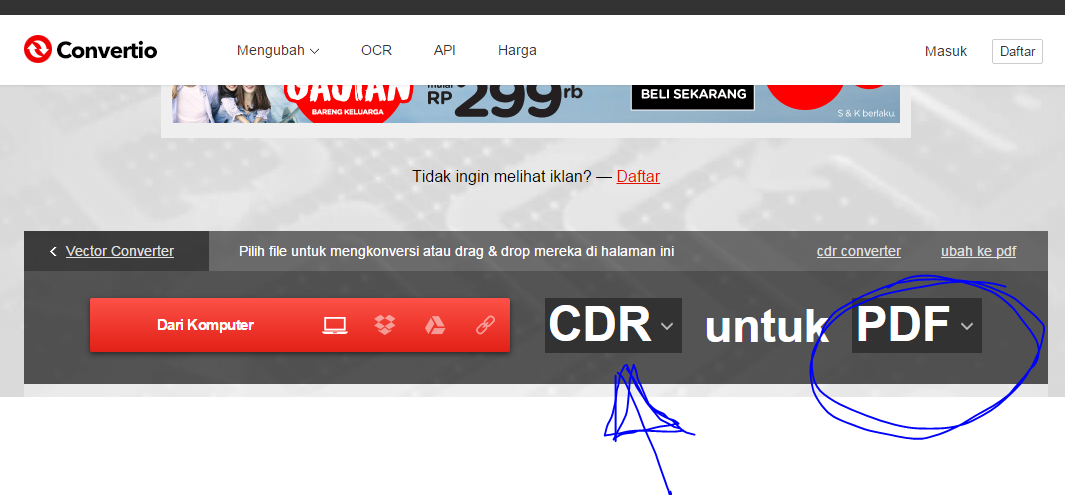Open the cdr converter link

click(x=859, y=251)
